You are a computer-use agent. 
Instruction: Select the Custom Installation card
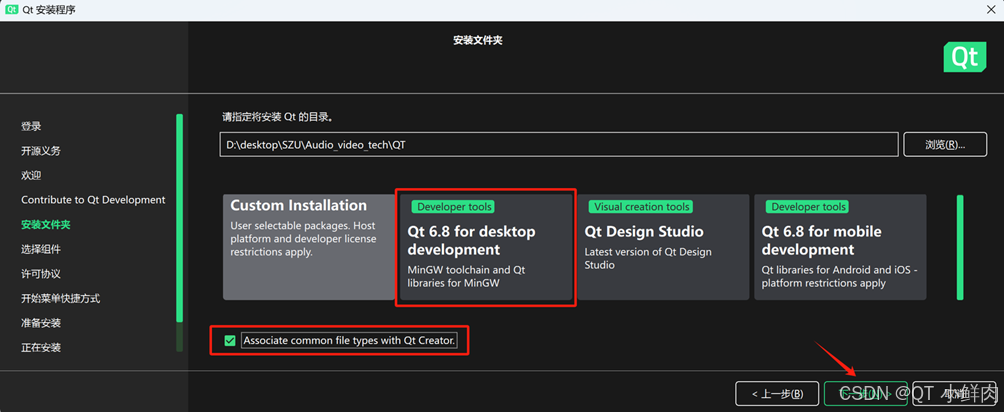[x=309, y=247]
